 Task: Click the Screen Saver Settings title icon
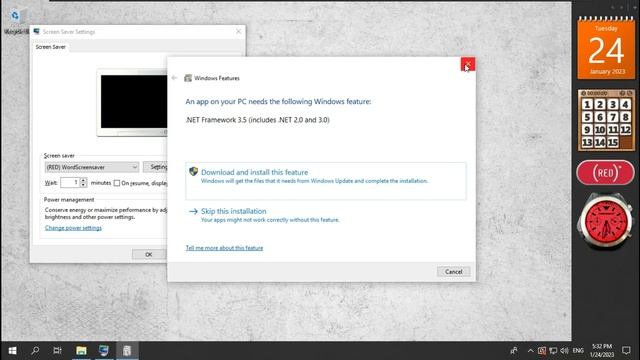[37, 31]
